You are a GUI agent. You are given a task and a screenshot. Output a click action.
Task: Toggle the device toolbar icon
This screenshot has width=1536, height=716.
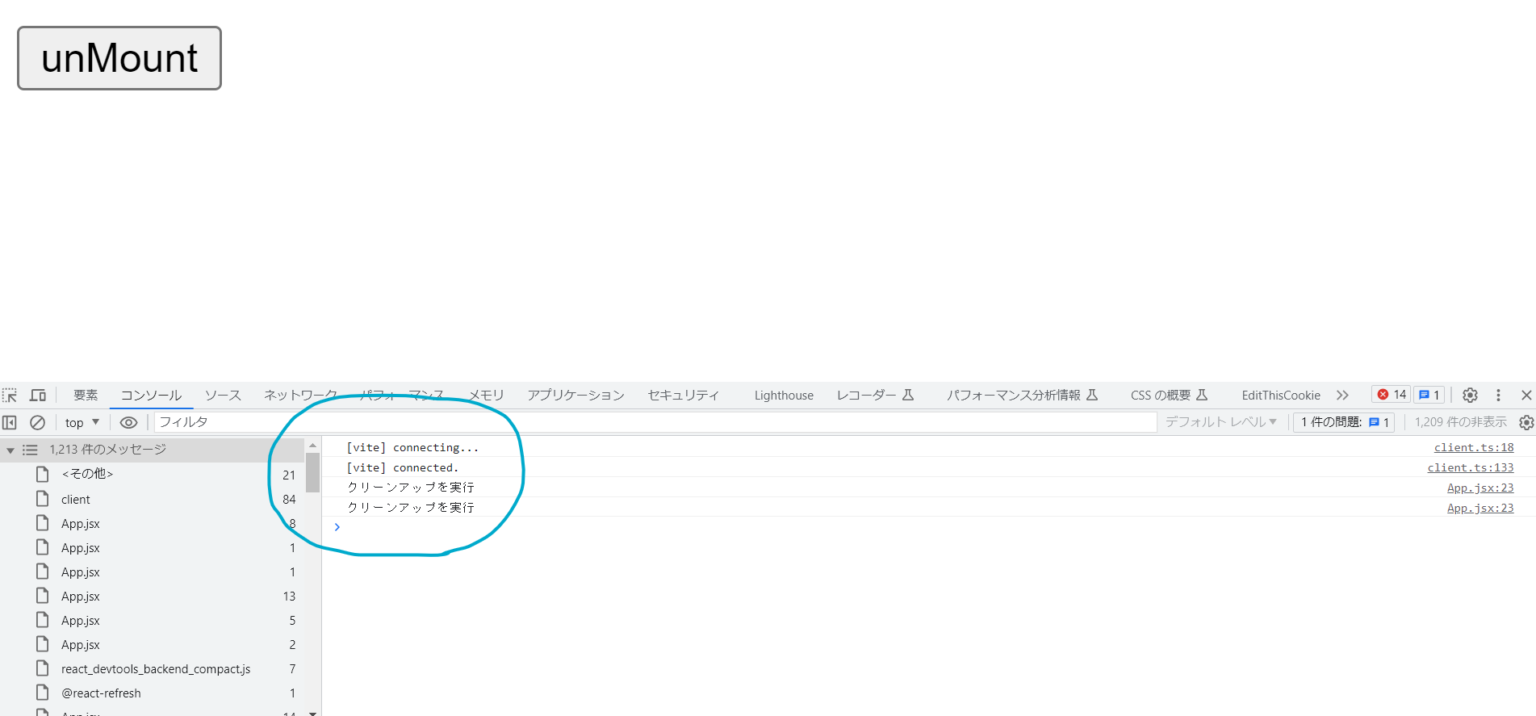[x=37, y=395]
